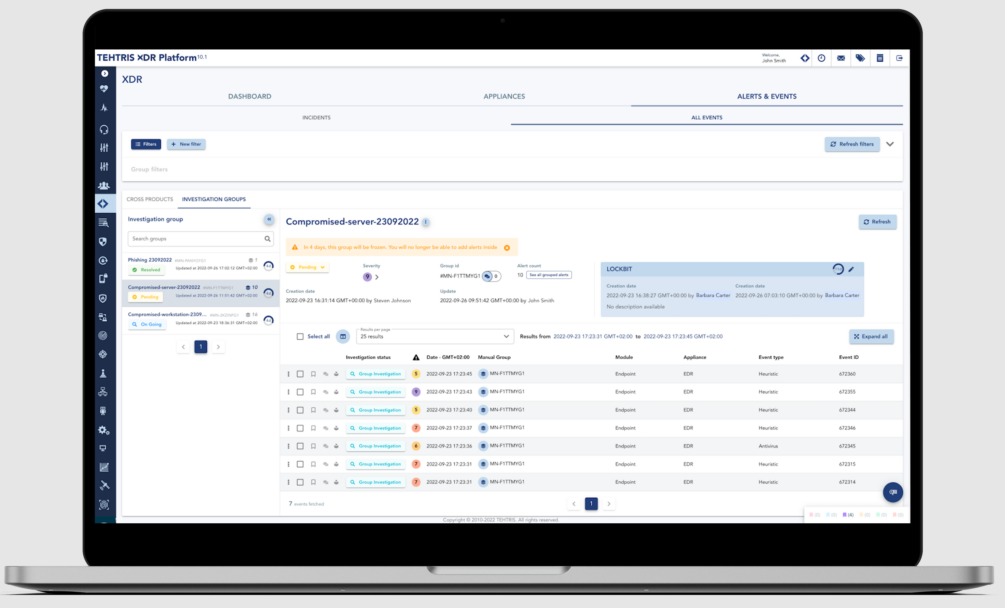Open the chat bubble button bottom right
The image size is (1005, 608).
(893, 492)
